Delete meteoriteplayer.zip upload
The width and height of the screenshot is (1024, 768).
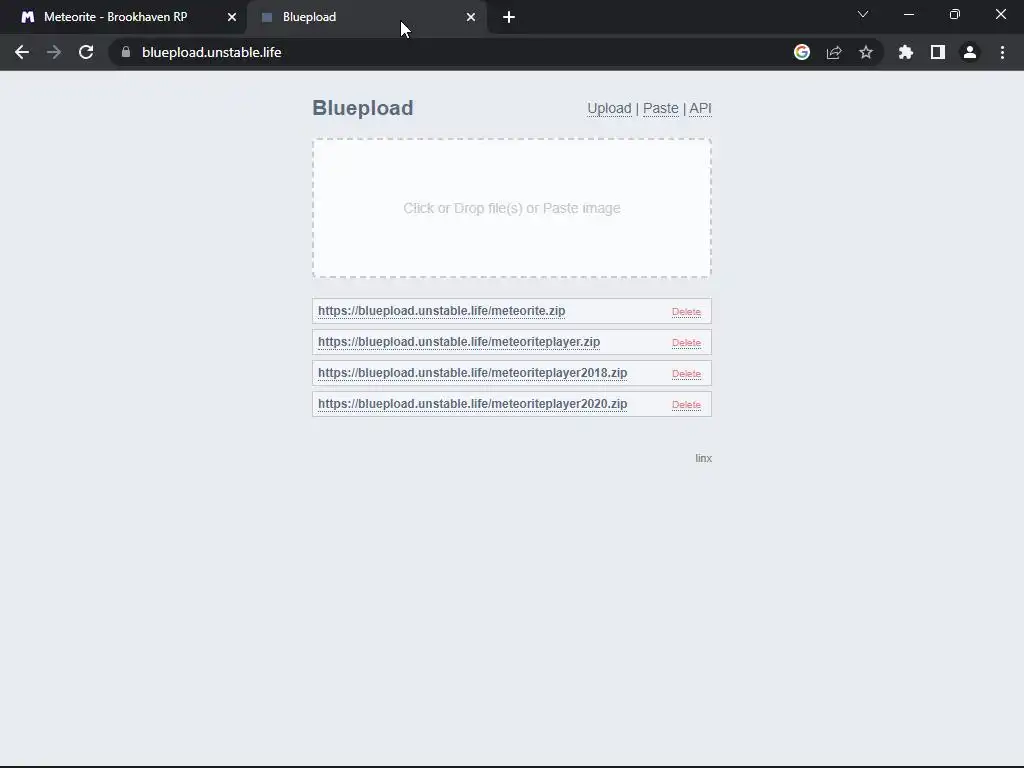[x=686, y=342]
